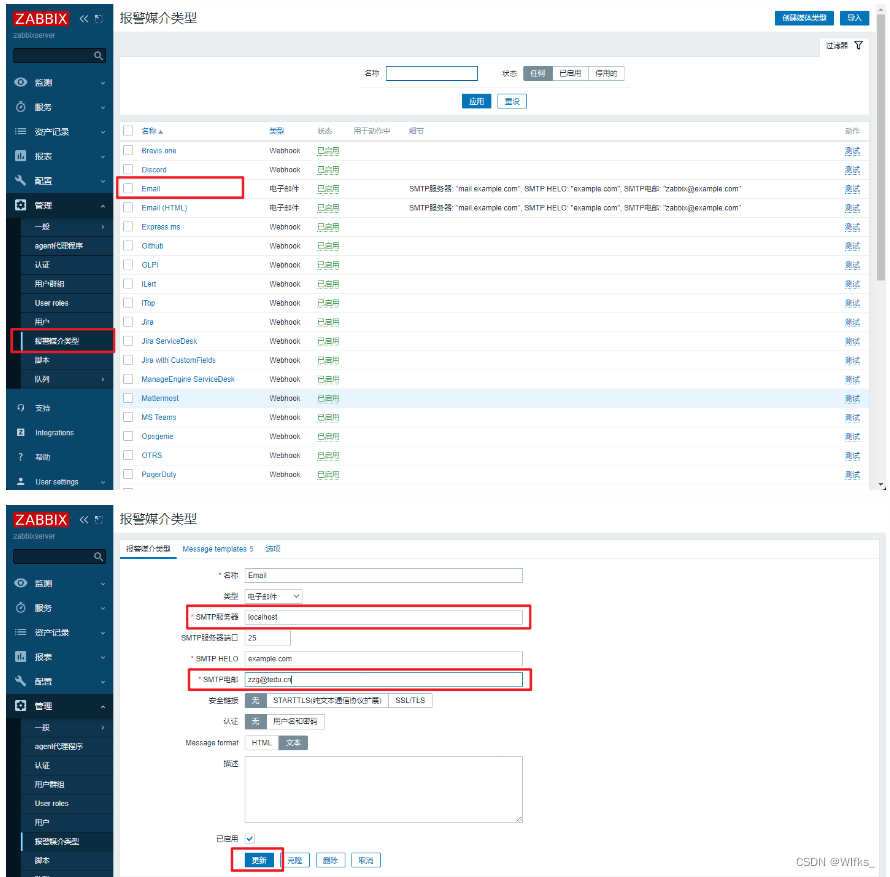Collapse the 管理 section chevron in the upper sidebar
Viewport: 890px width, 877px height.
coord(103,205)
